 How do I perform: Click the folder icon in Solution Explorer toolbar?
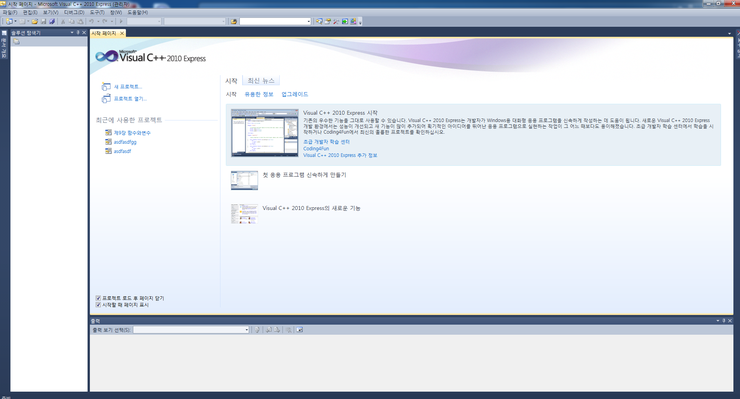(x=16, y=42)
